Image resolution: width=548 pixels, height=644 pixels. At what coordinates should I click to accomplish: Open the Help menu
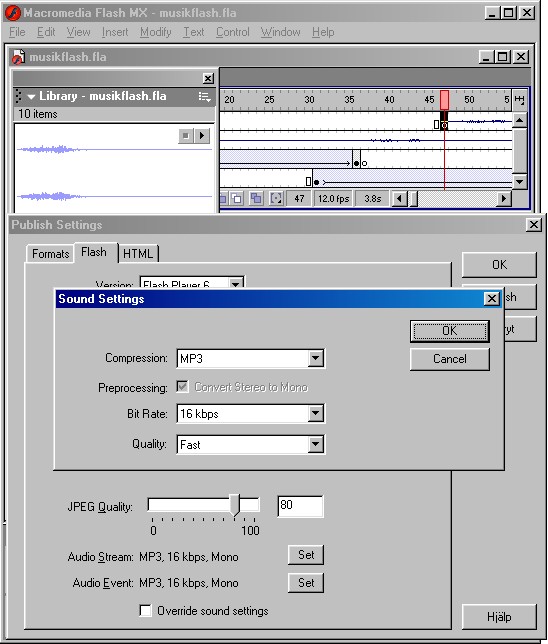click(x=323, y=32)
